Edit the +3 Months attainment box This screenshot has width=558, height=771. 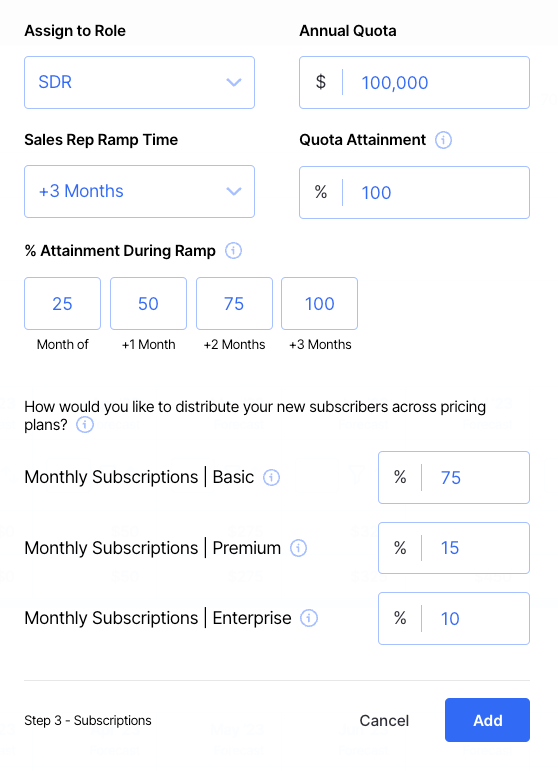320,303
